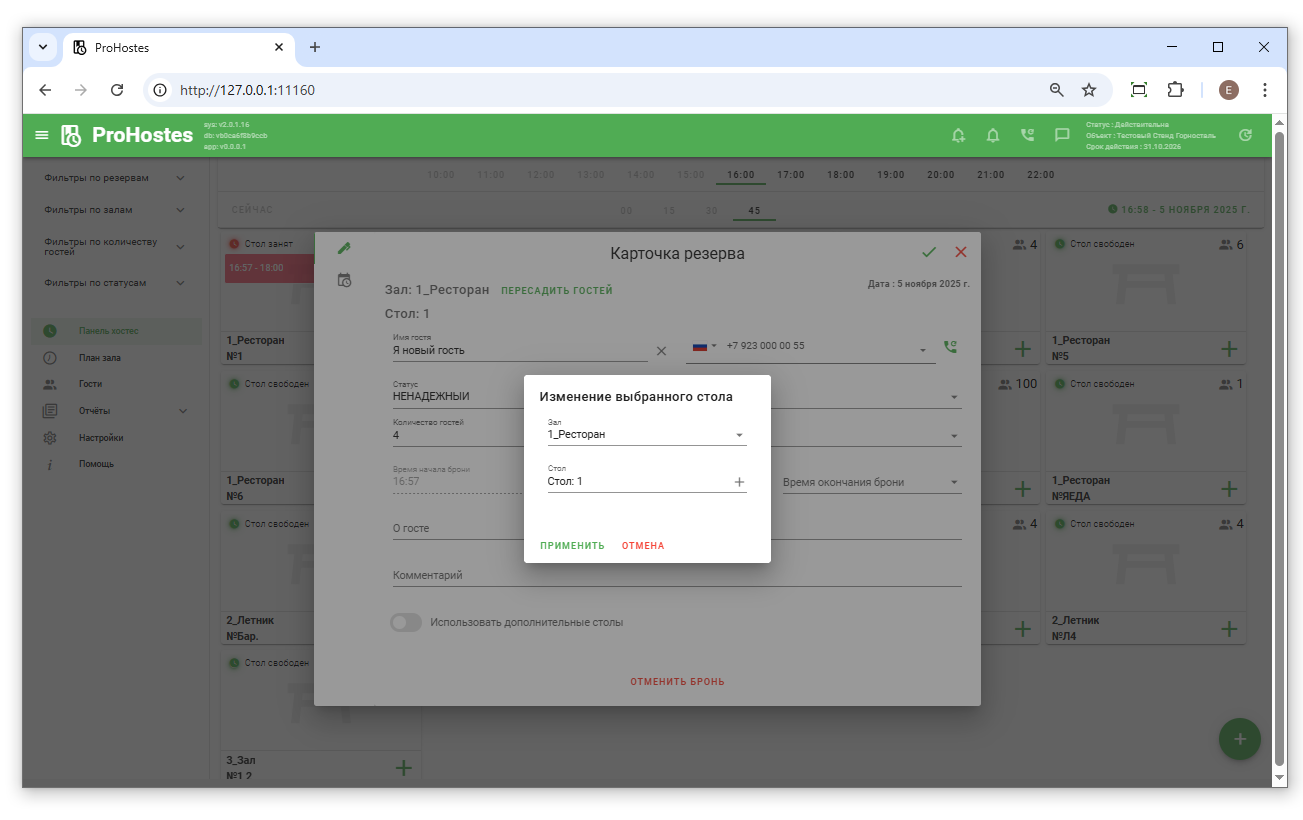Click the ОТМЕНА button in the dialog

pos(643,546)
